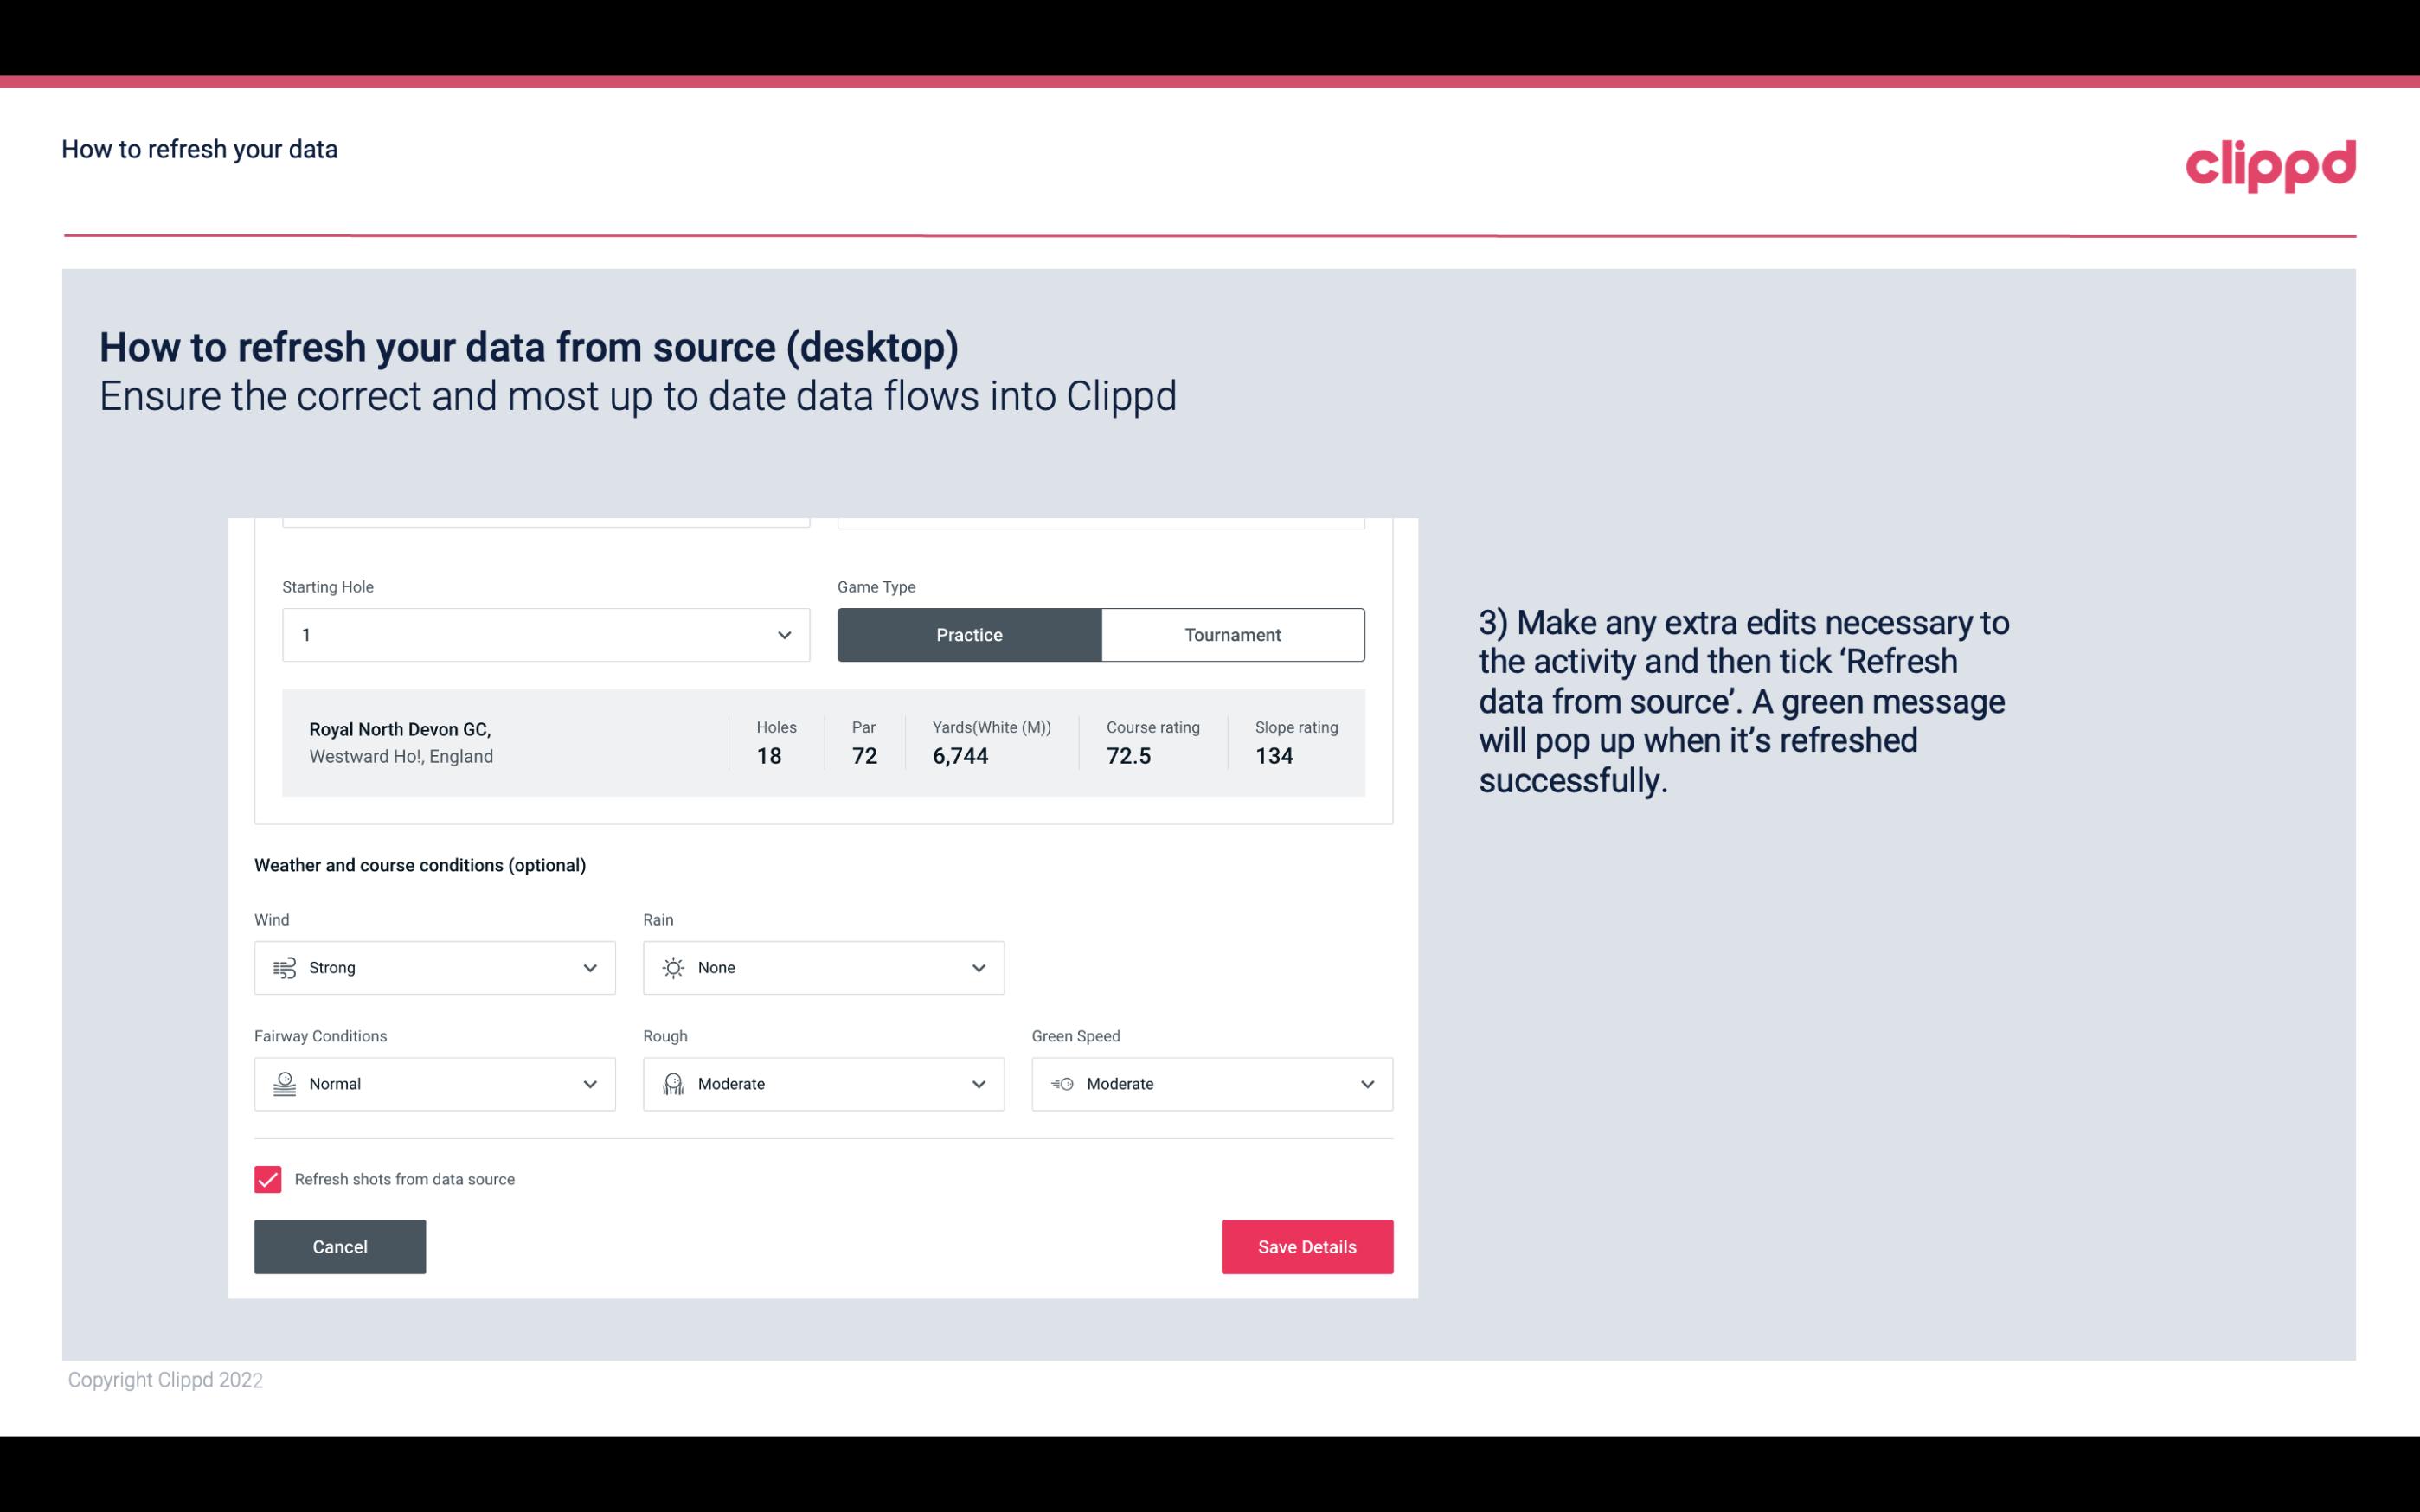The height and width of the screenshot is (1512, 2420).
Task: Click the wind condition icon
Action: [284, 969]
